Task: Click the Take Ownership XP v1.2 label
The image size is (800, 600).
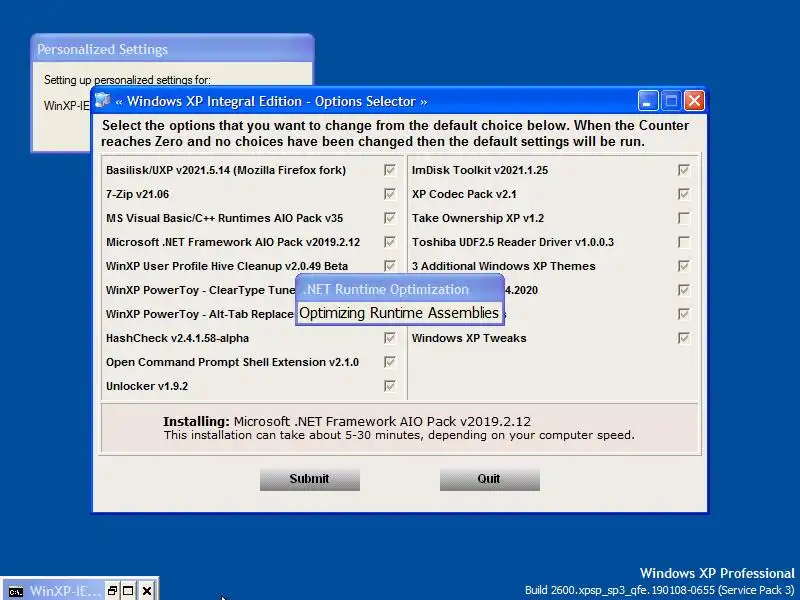Action: 478,218
